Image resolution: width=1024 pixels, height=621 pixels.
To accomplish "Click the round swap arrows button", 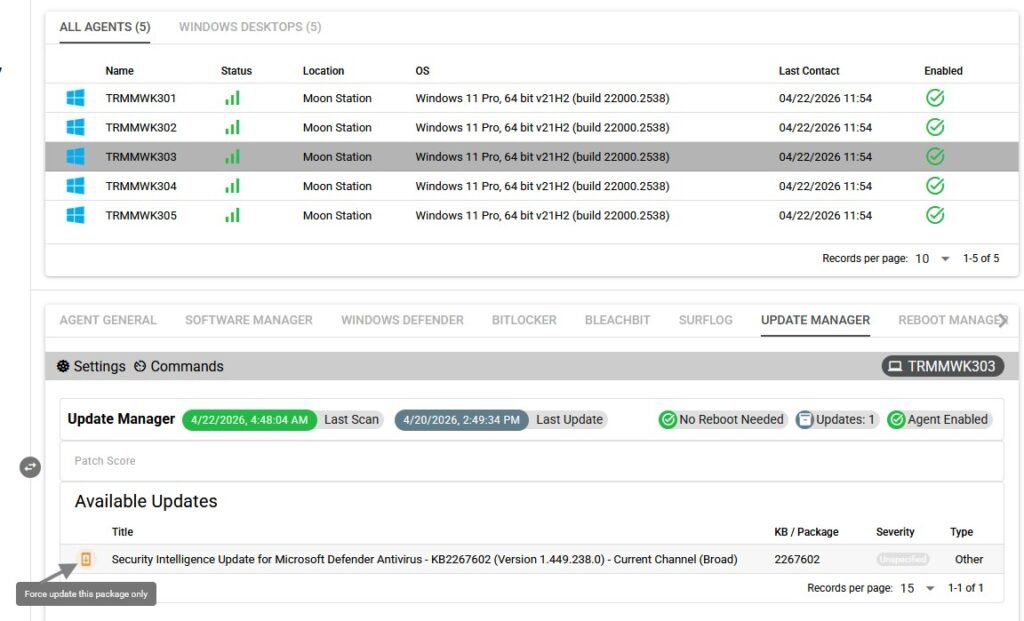I will (30, 467).
